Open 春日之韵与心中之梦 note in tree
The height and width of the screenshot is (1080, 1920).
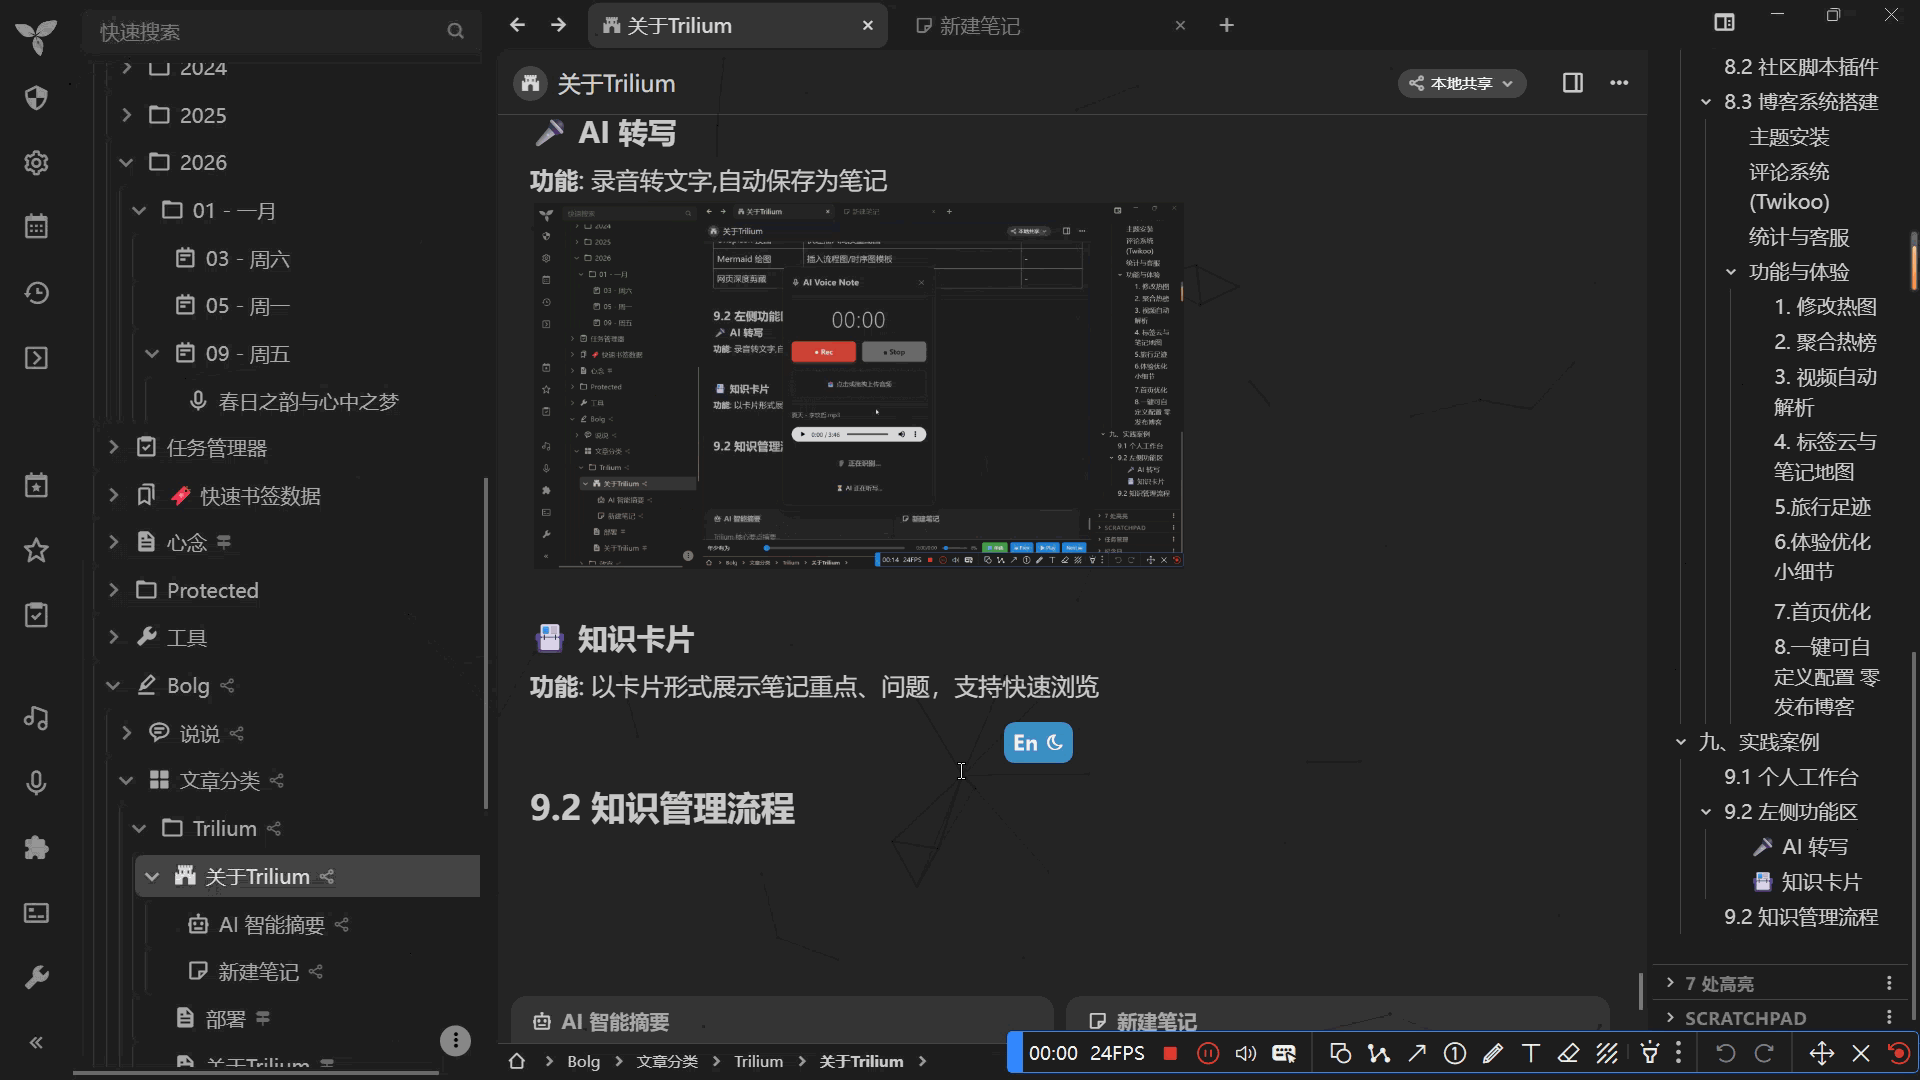308,401
